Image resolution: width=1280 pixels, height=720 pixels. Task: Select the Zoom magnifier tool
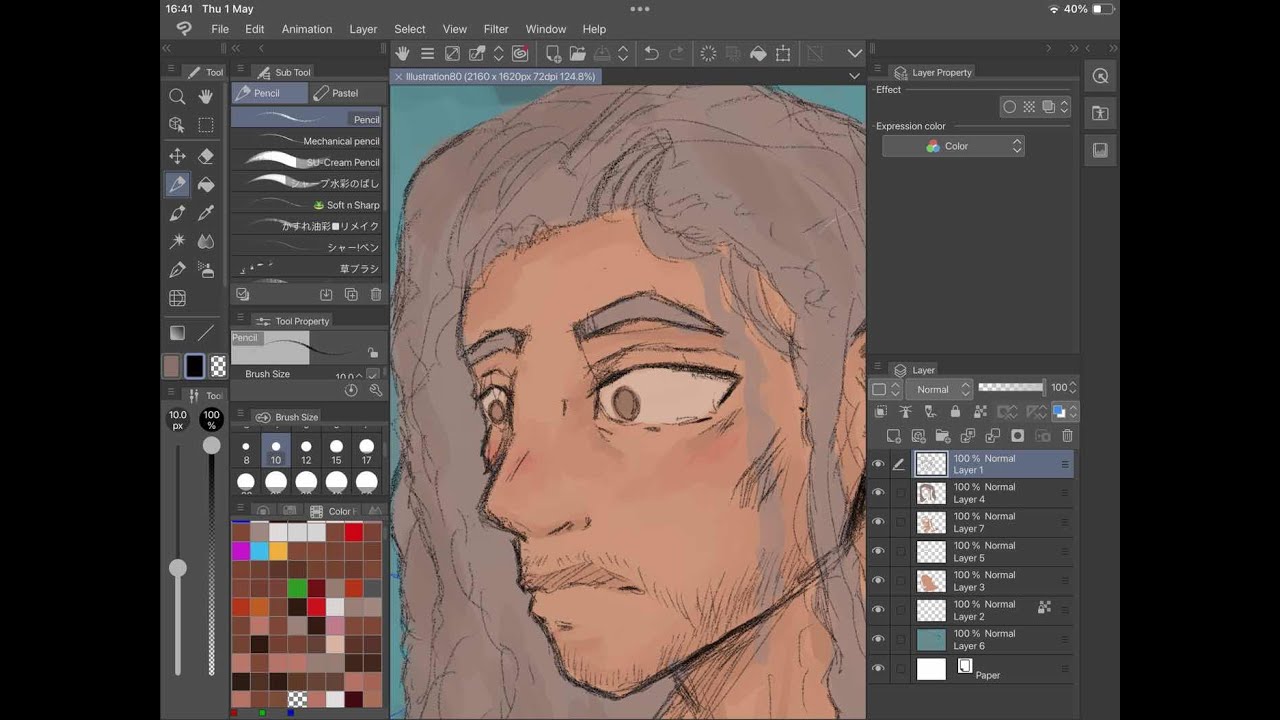(177, 97)
